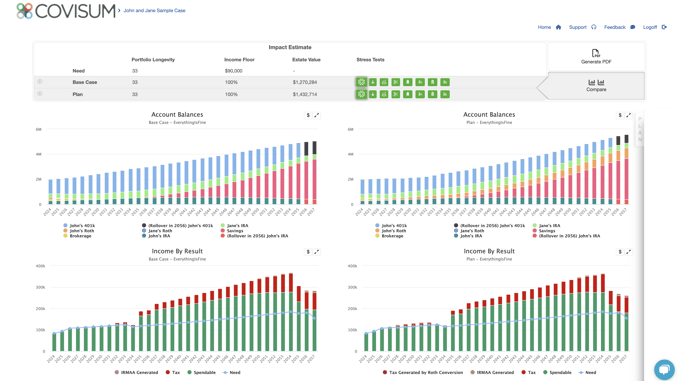Expand Base Case Account Balances chart to fullscreen
Screen dimensions: 678x381
click(317, 115)
